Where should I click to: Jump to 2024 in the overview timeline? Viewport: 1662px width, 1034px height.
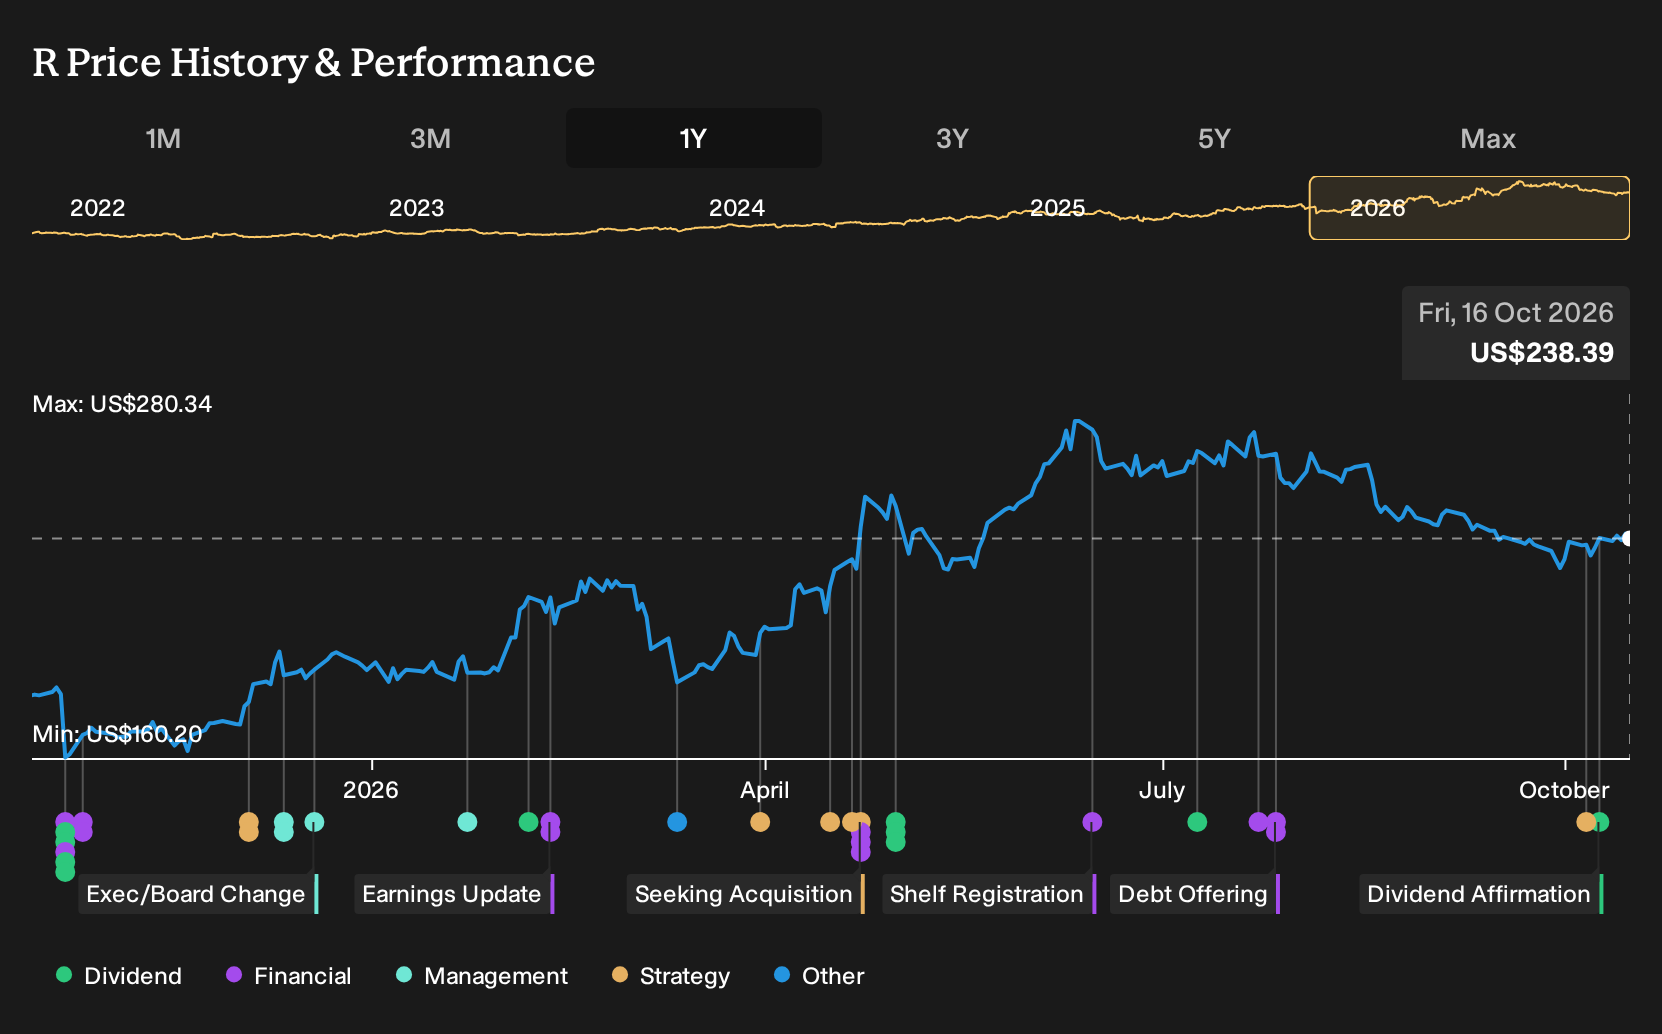[x=737, y=208]
